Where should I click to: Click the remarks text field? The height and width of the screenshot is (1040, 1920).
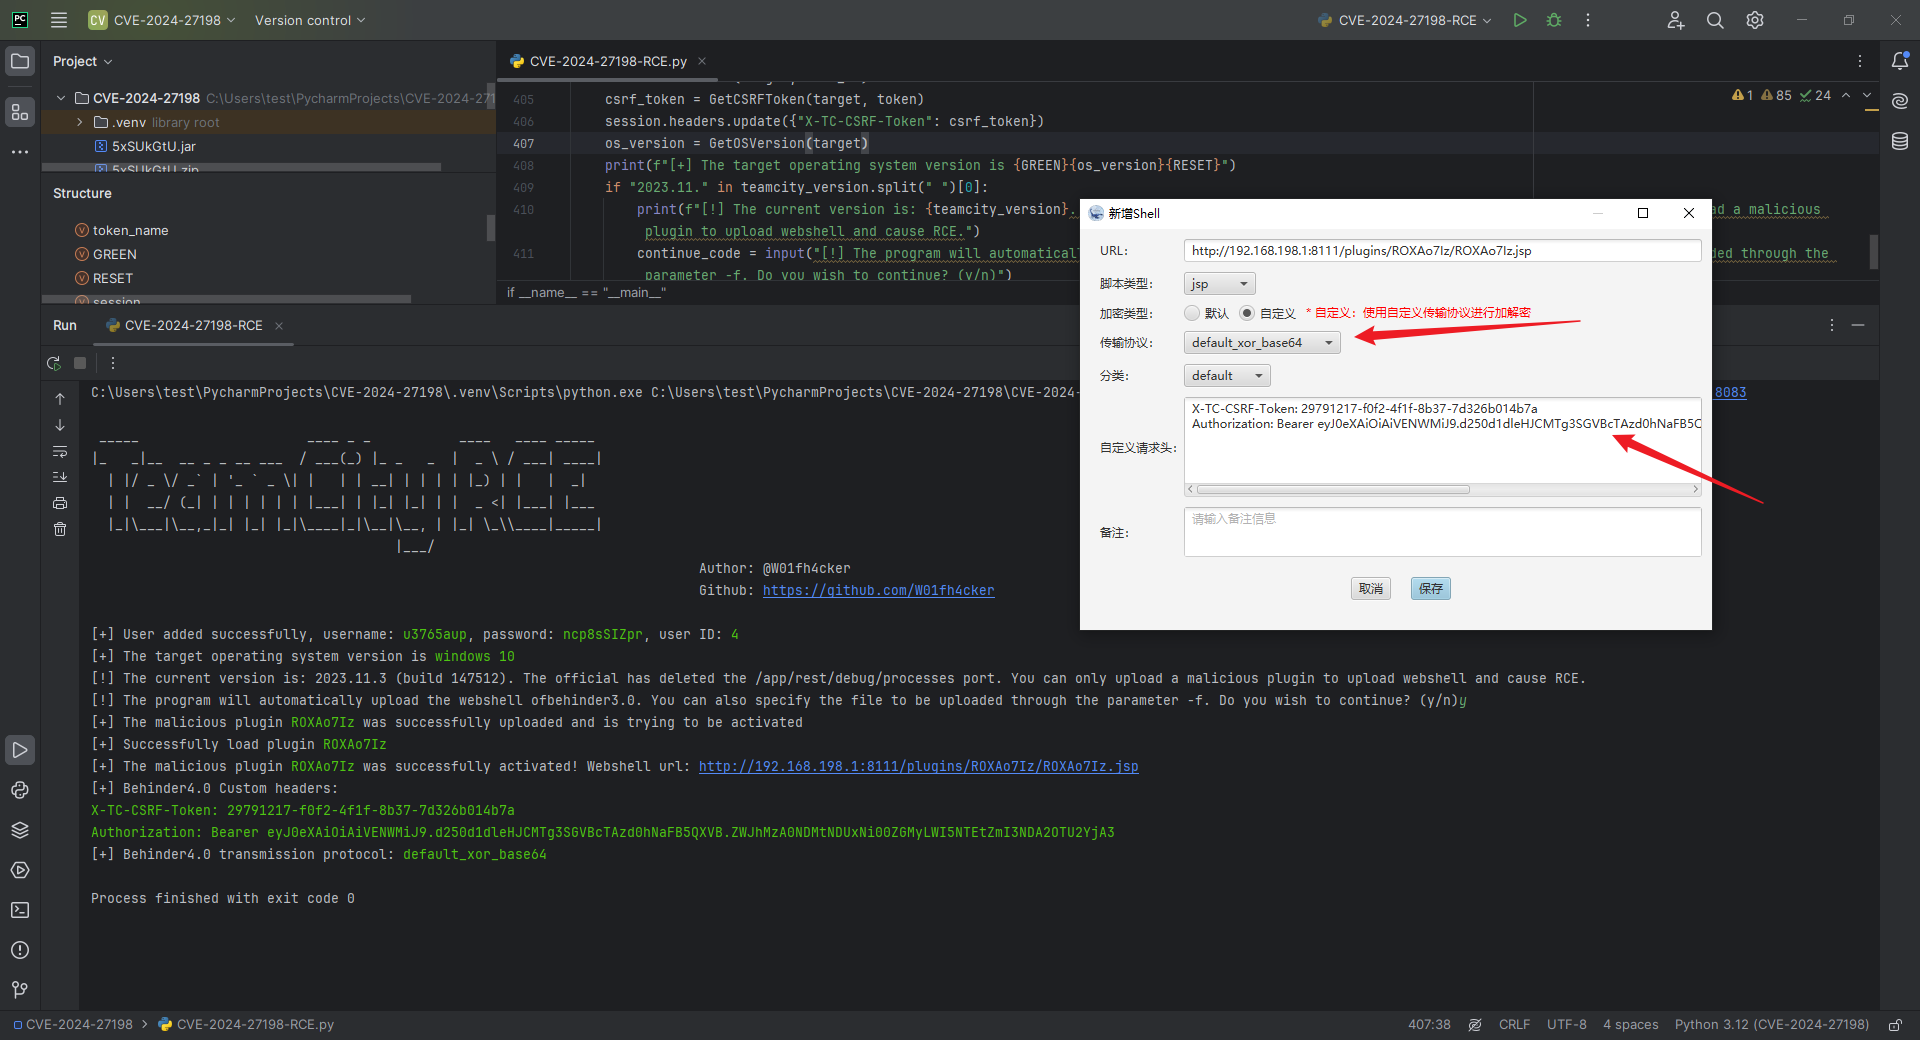point(1442,532)
